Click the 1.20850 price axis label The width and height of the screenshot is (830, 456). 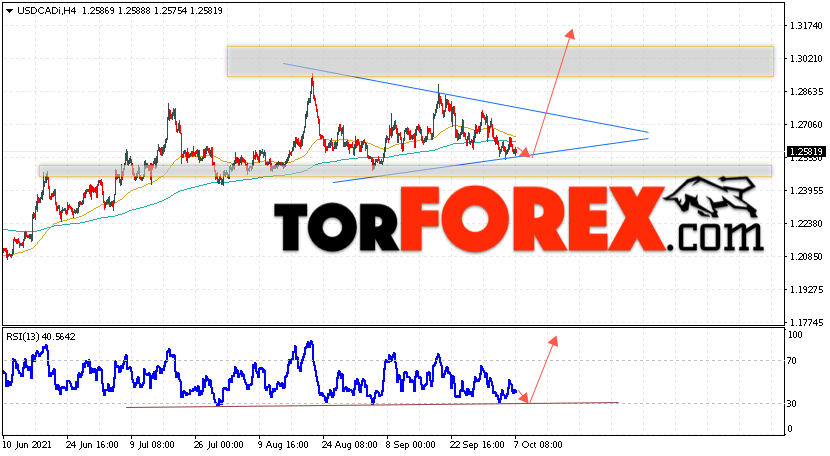(806, 256)
